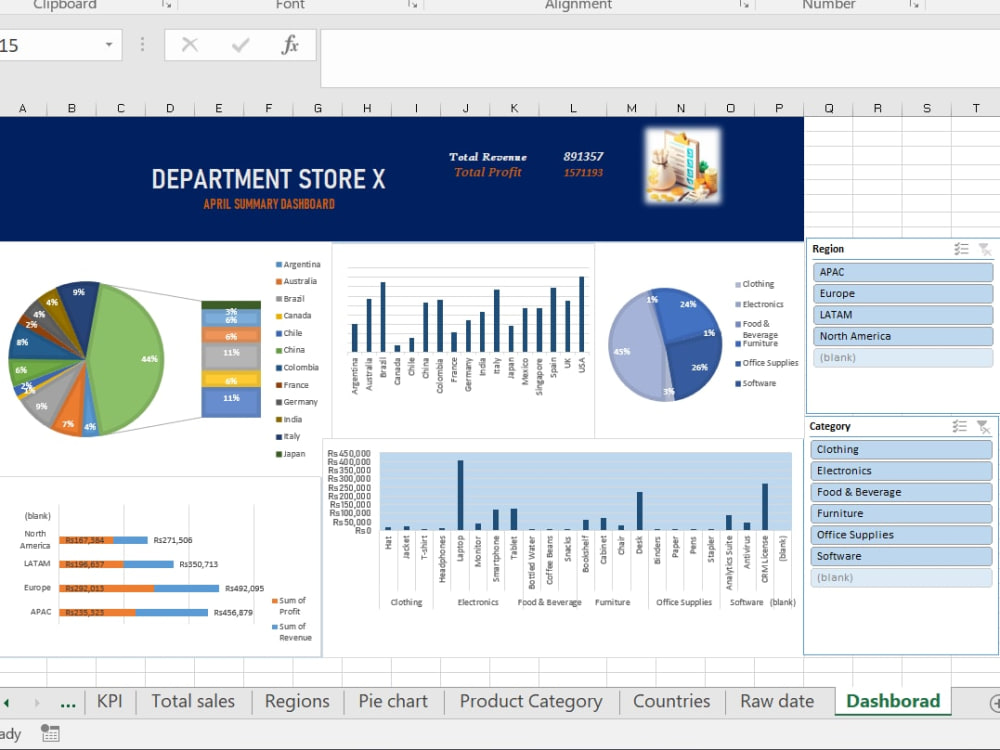Screen dimensions: 1000x750
Task: Click the Office Supplies pie legend entry
Action: coord(767,363)
